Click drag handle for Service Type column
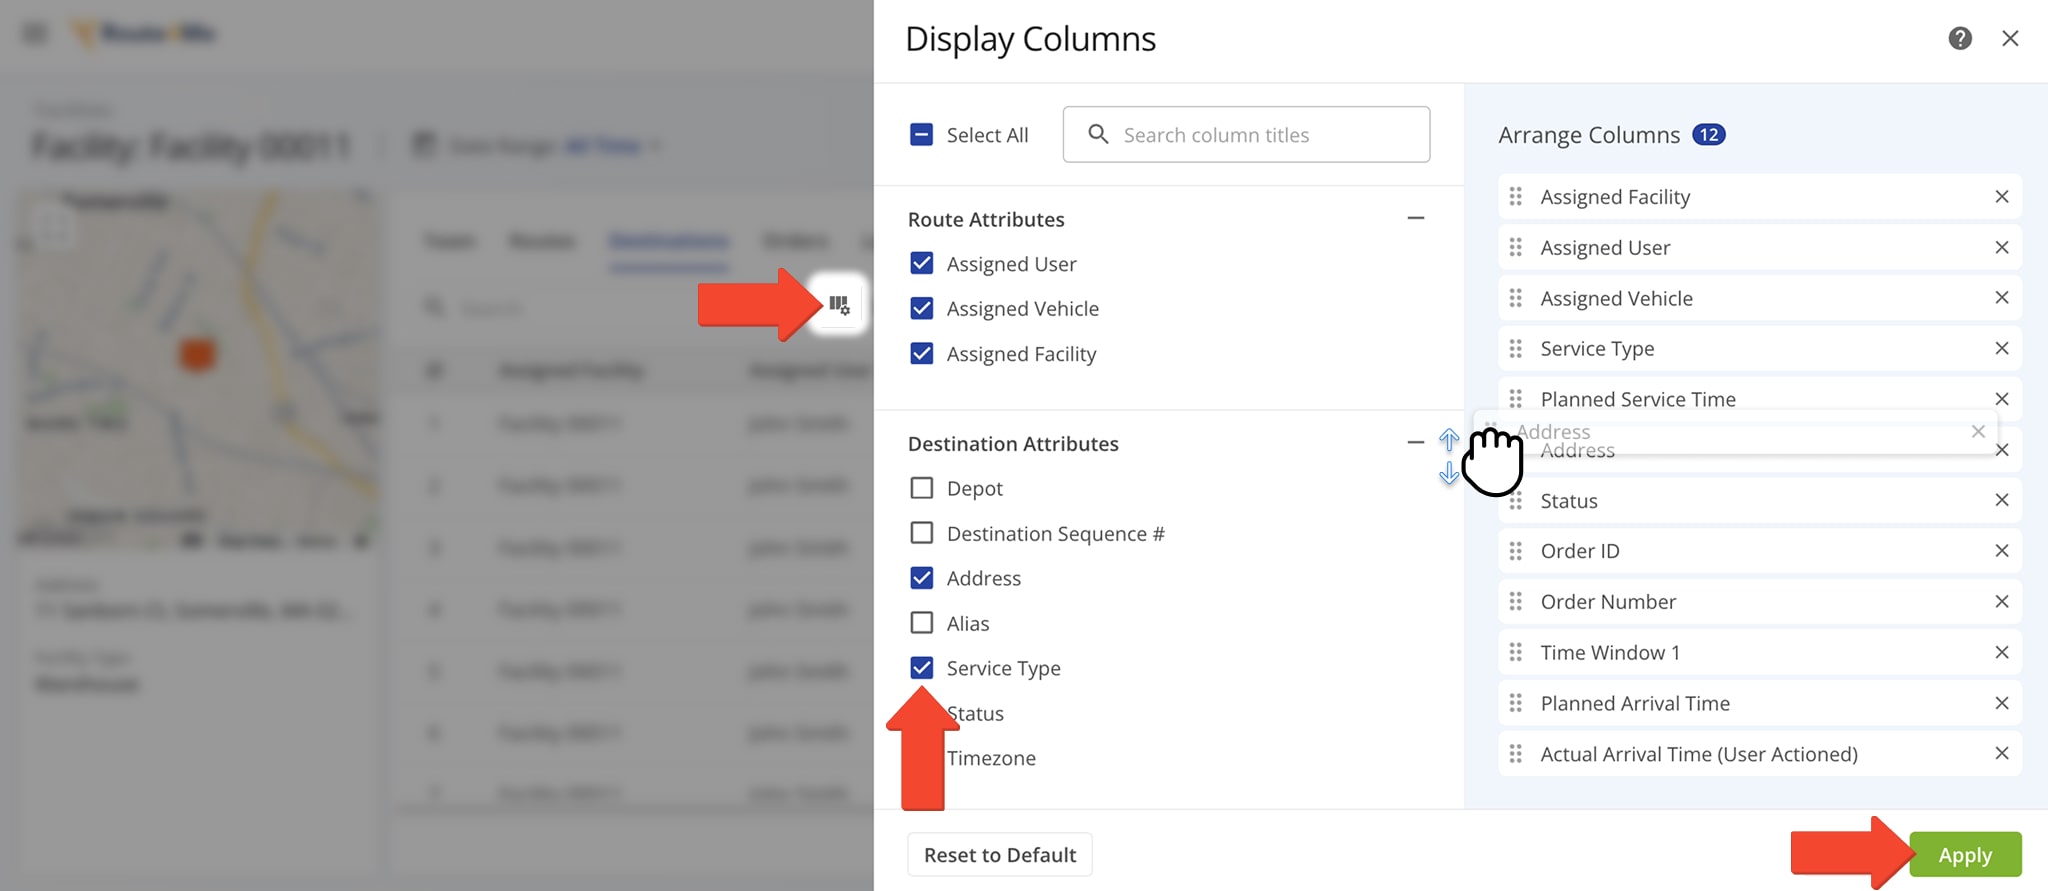2048x891 pixels. (1516, 349)
